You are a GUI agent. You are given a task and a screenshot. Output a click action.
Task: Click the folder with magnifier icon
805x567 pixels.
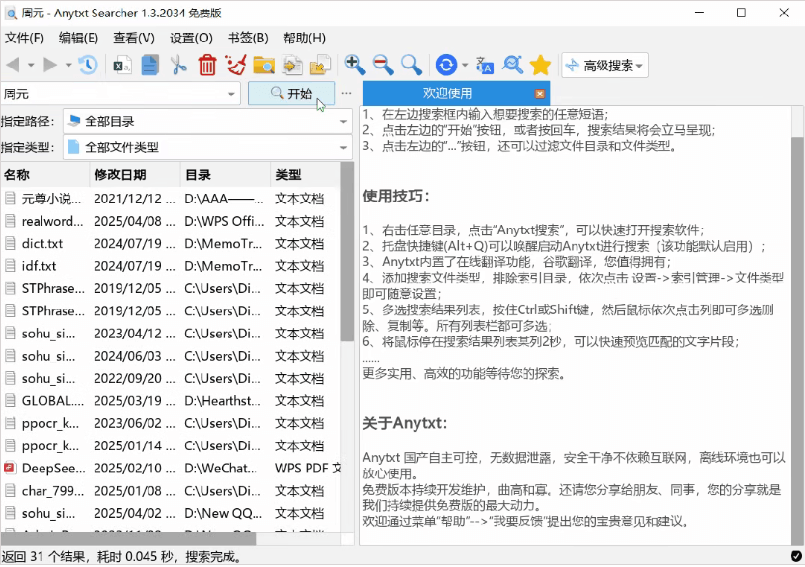264,65
